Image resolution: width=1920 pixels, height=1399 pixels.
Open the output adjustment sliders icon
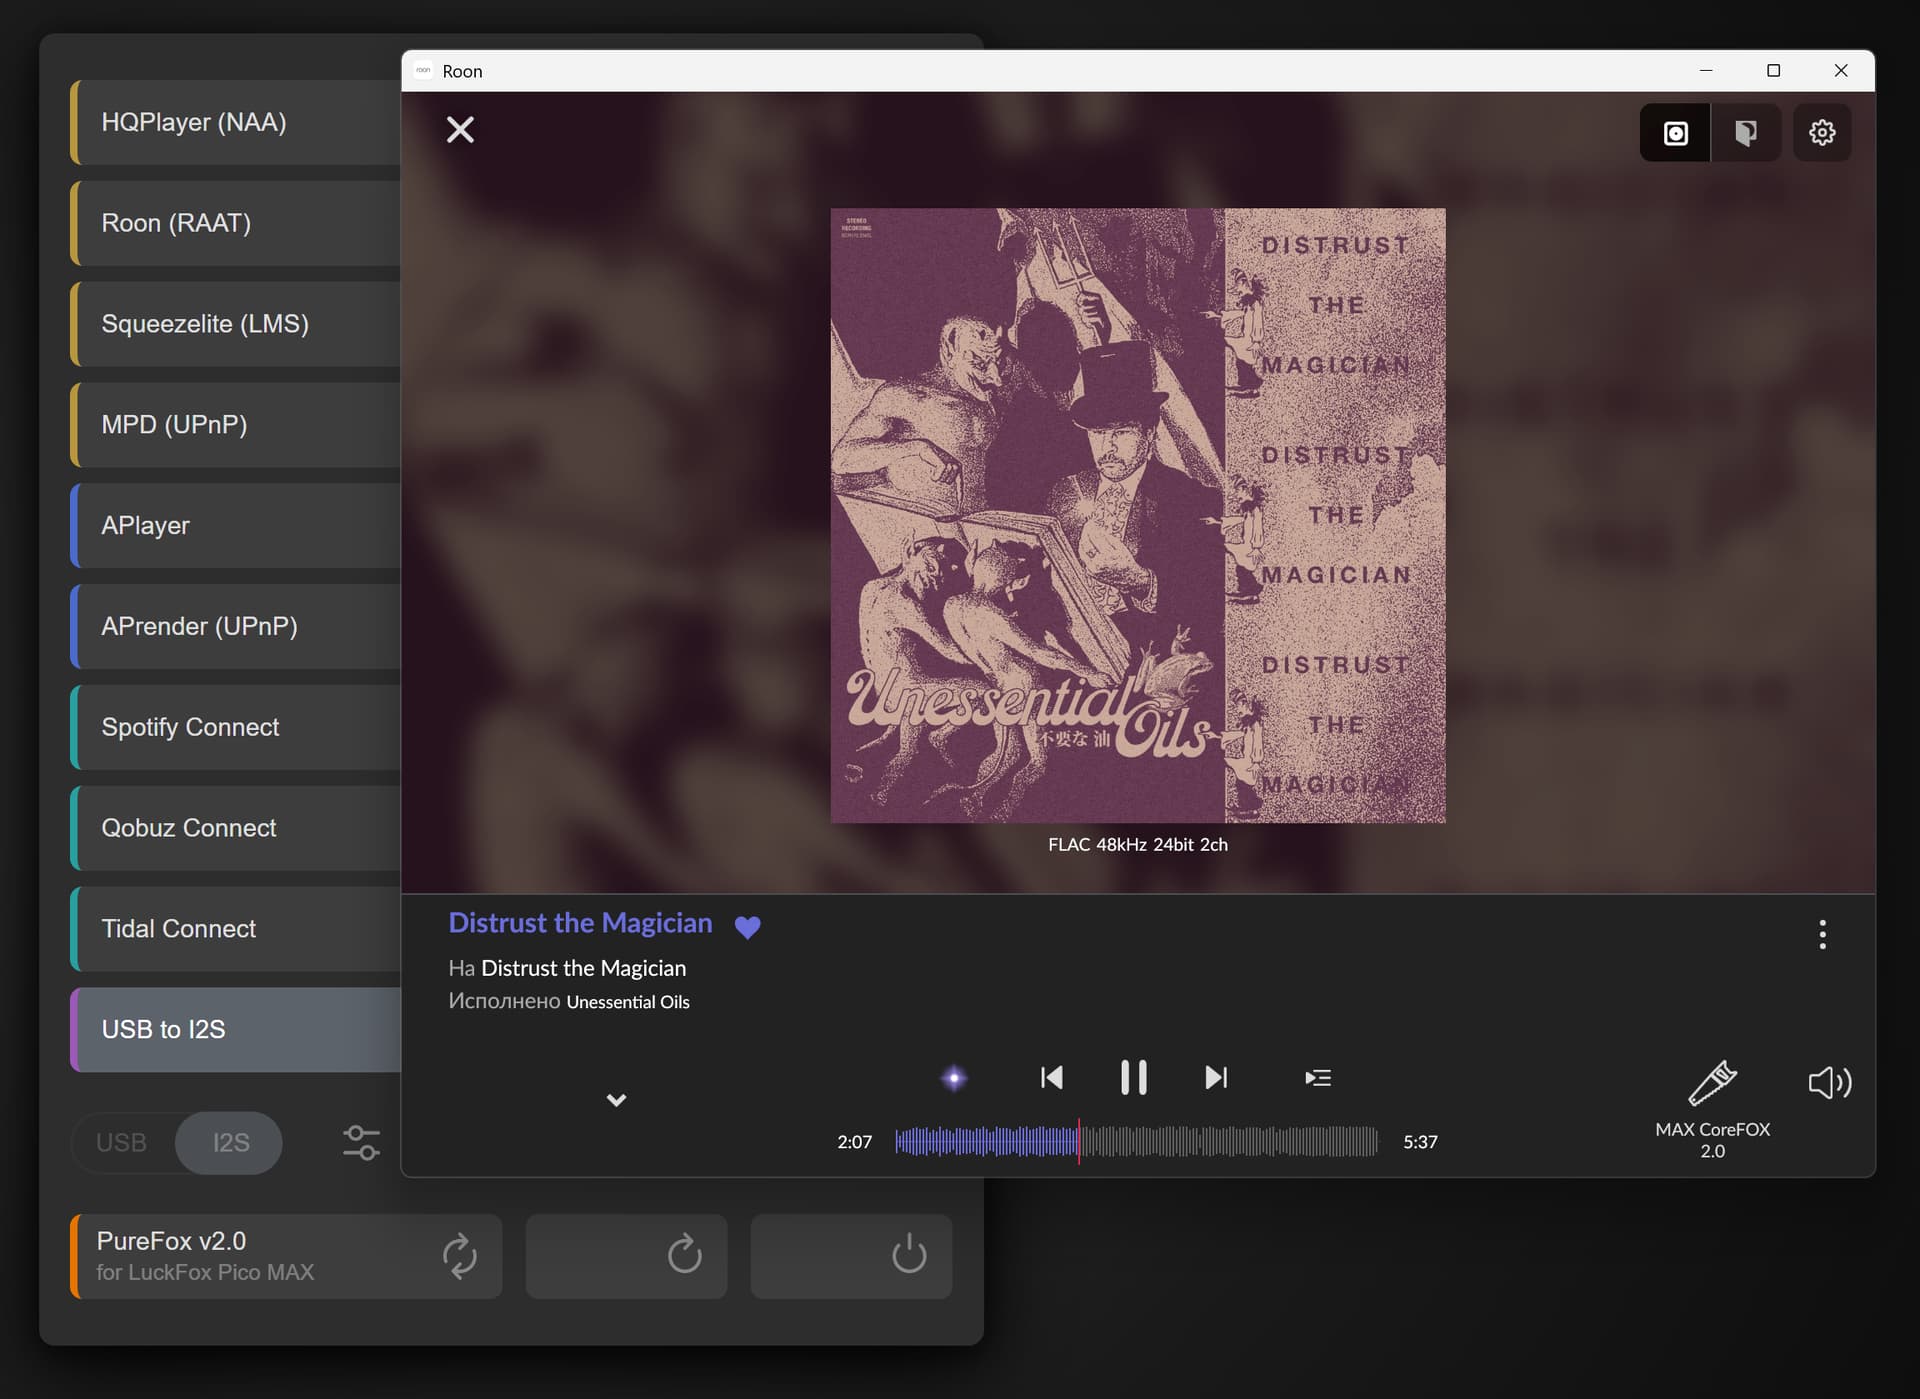361,1142
